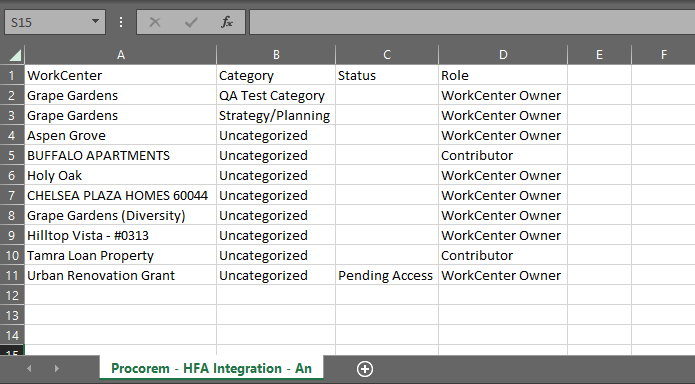Screen dimensions: 695x384
Task: Click the QA Test Category cell
Action: (x=276, y=95)
